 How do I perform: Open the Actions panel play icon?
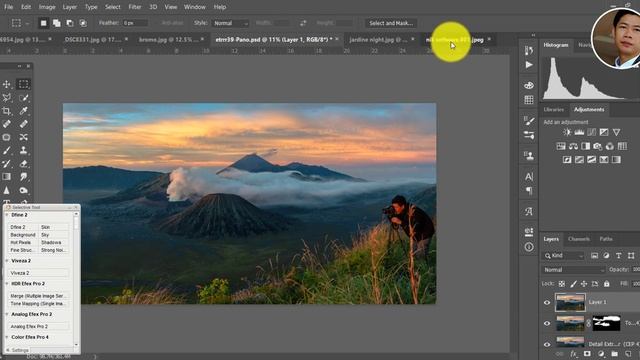[x=529, y=65]
